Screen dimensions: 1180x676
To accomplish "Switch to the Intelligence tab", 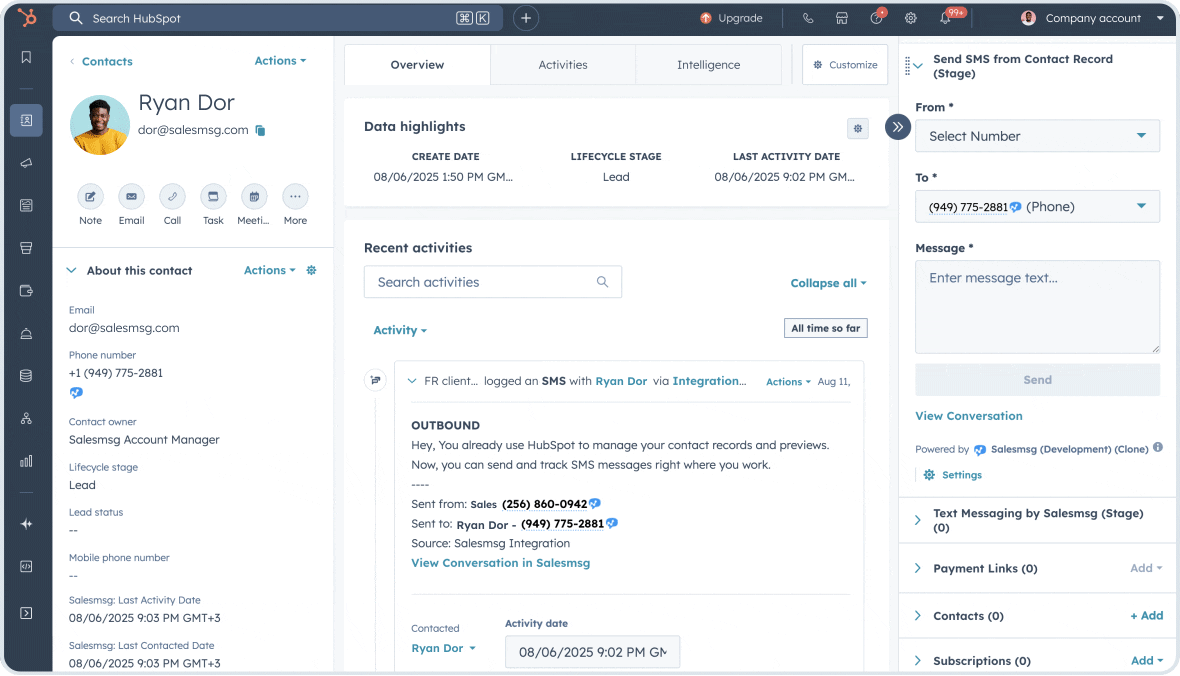I will click(708, 65).
